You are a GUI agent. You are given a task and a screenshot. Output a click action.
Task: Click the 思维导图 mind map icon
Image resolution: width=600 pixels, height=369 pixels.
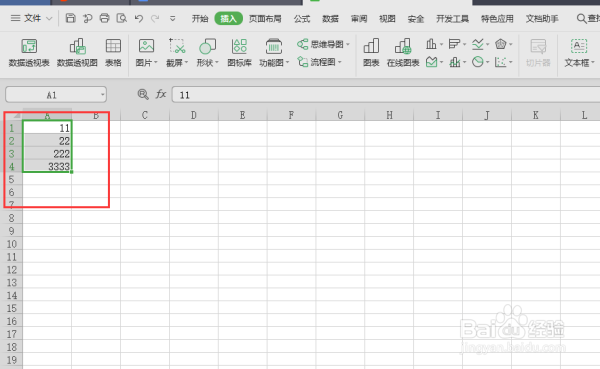point(302,44)
